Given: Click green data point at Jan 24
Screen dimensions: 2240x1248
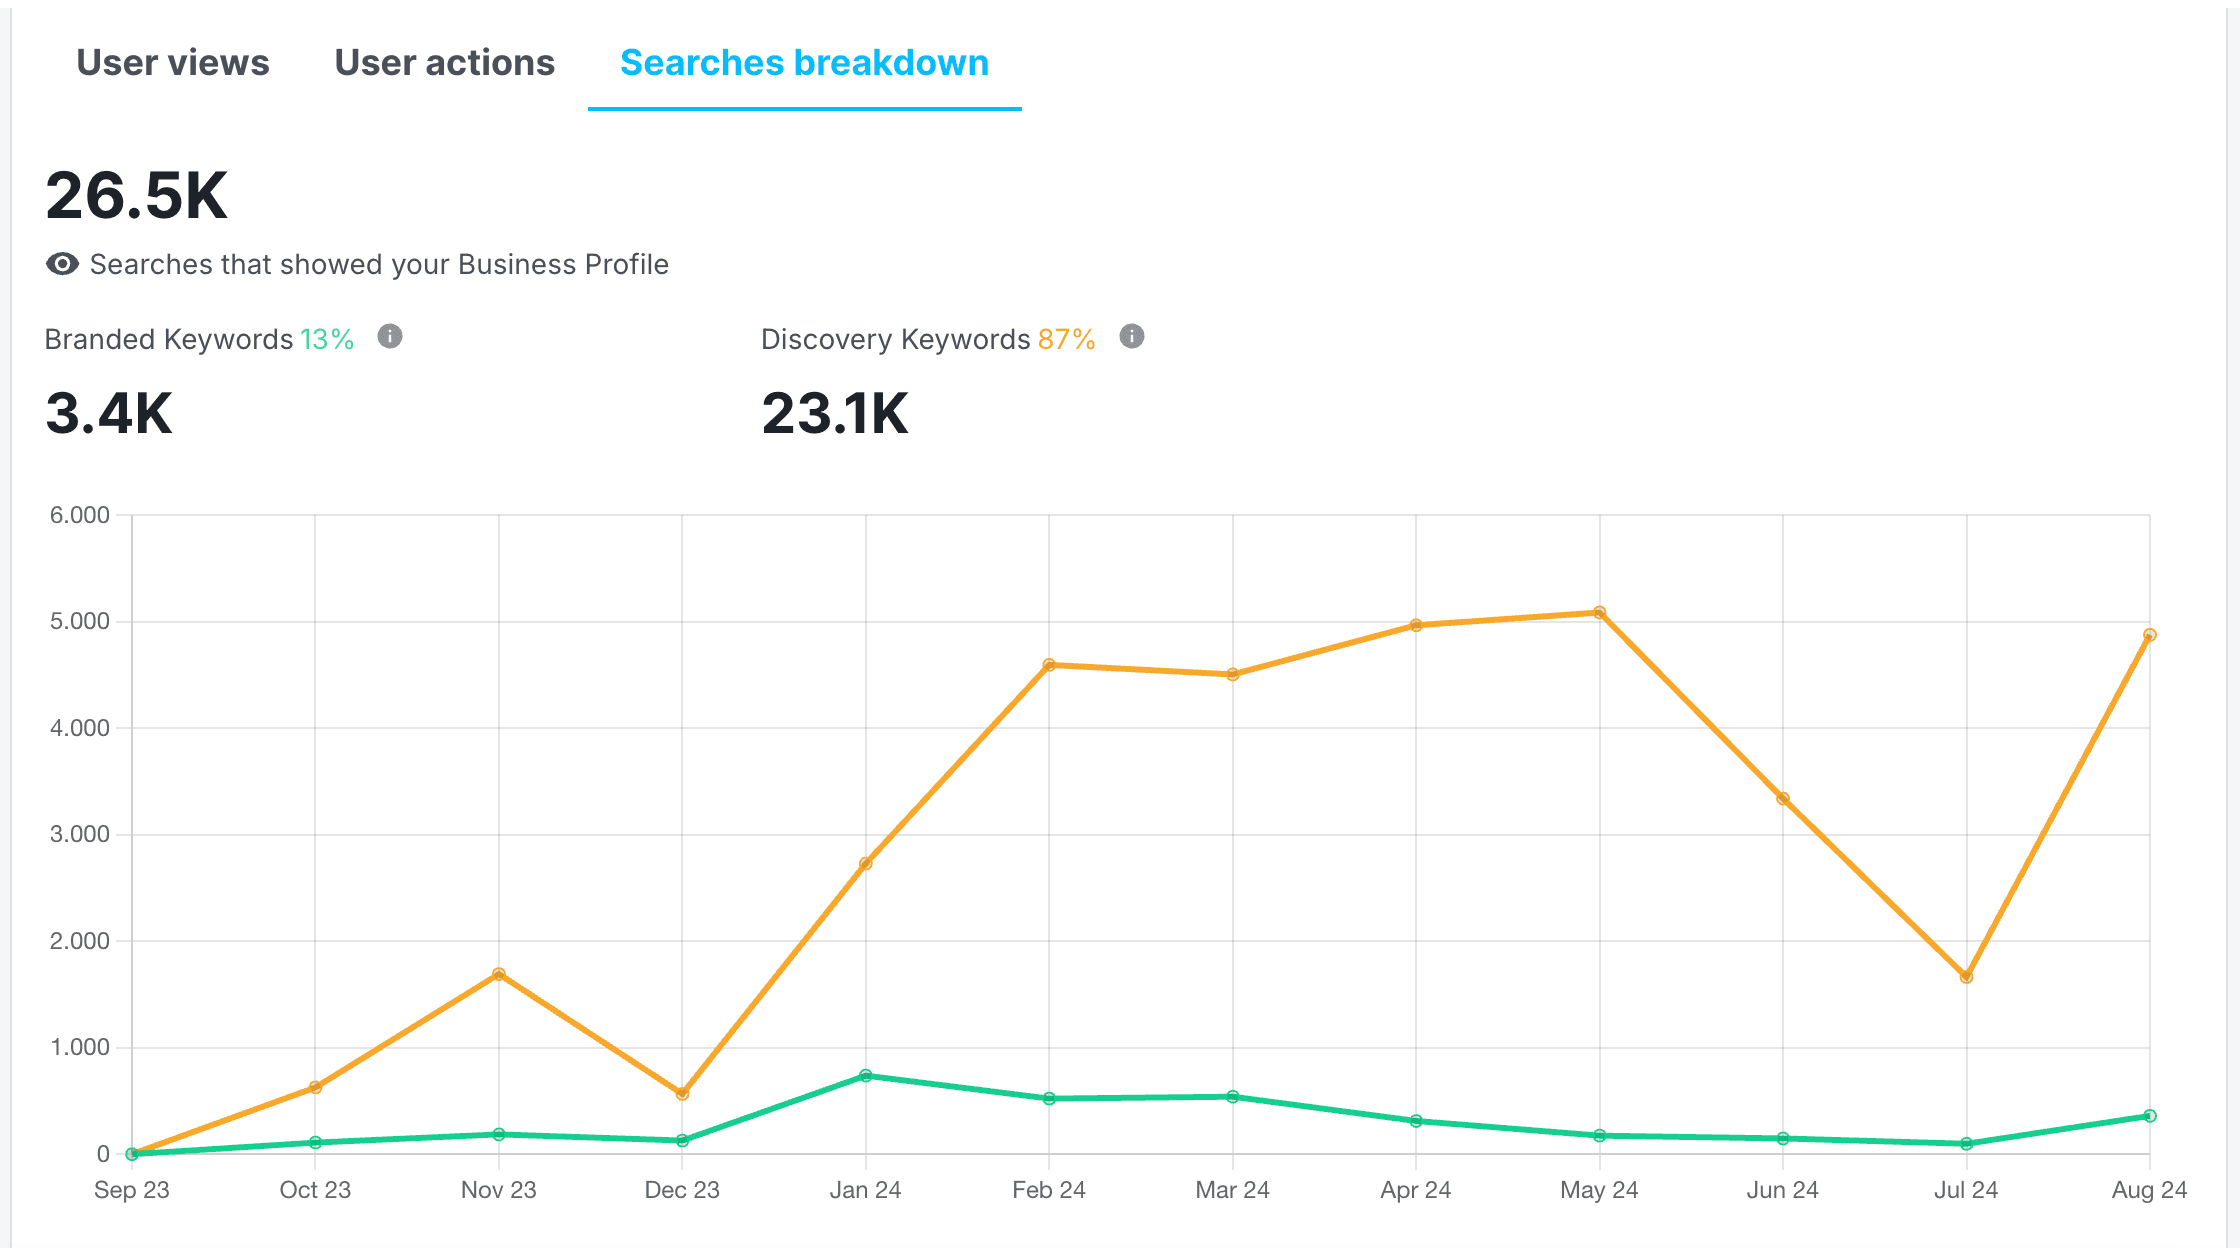Looking at the screenshot, I should tap(866, 1076).
